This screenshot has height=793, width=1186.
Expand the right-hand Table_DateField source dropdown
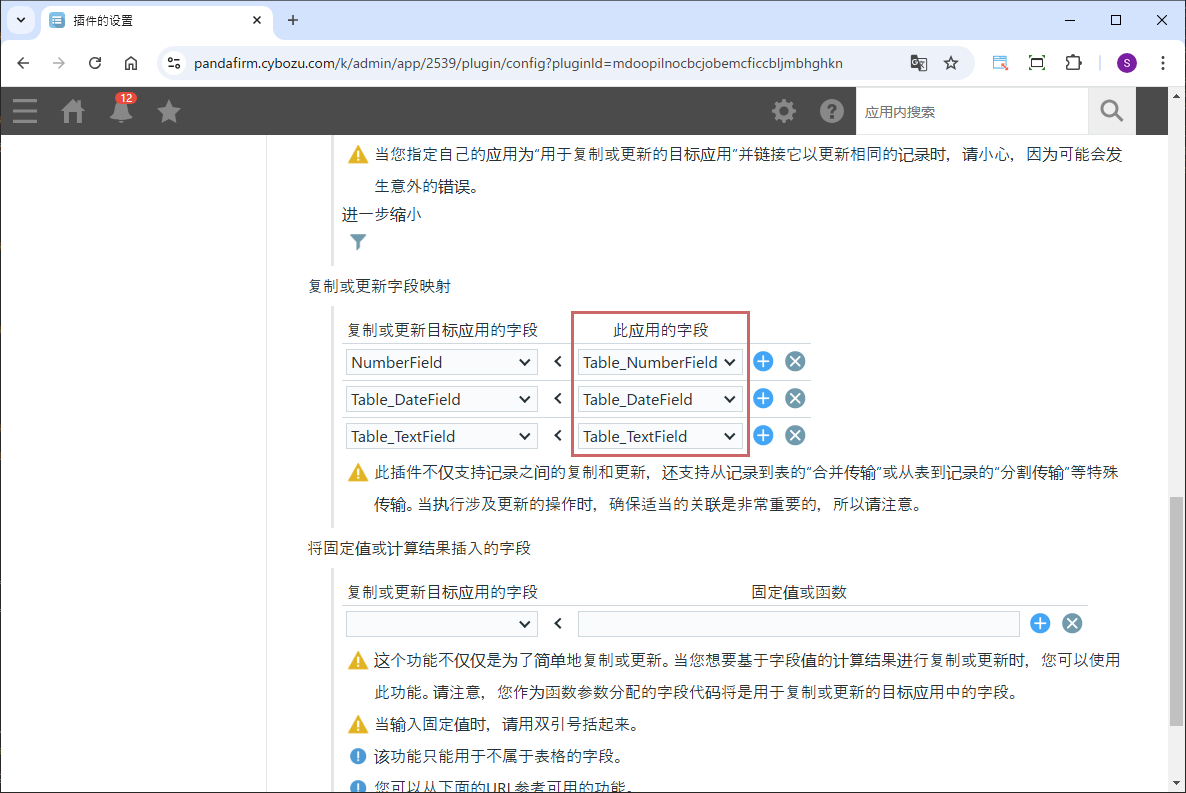pyautogui.click(x=660, y=399)
